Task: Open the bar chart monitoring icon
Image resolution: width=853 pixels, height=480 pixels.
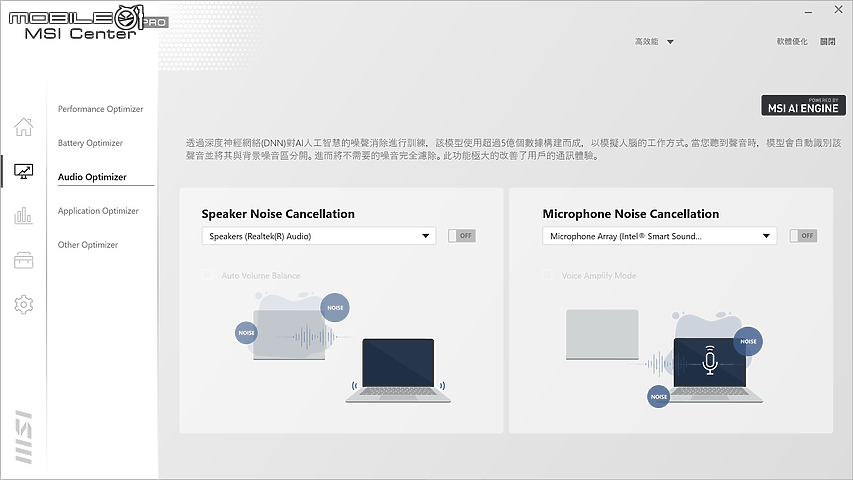Action: (23, 216)
